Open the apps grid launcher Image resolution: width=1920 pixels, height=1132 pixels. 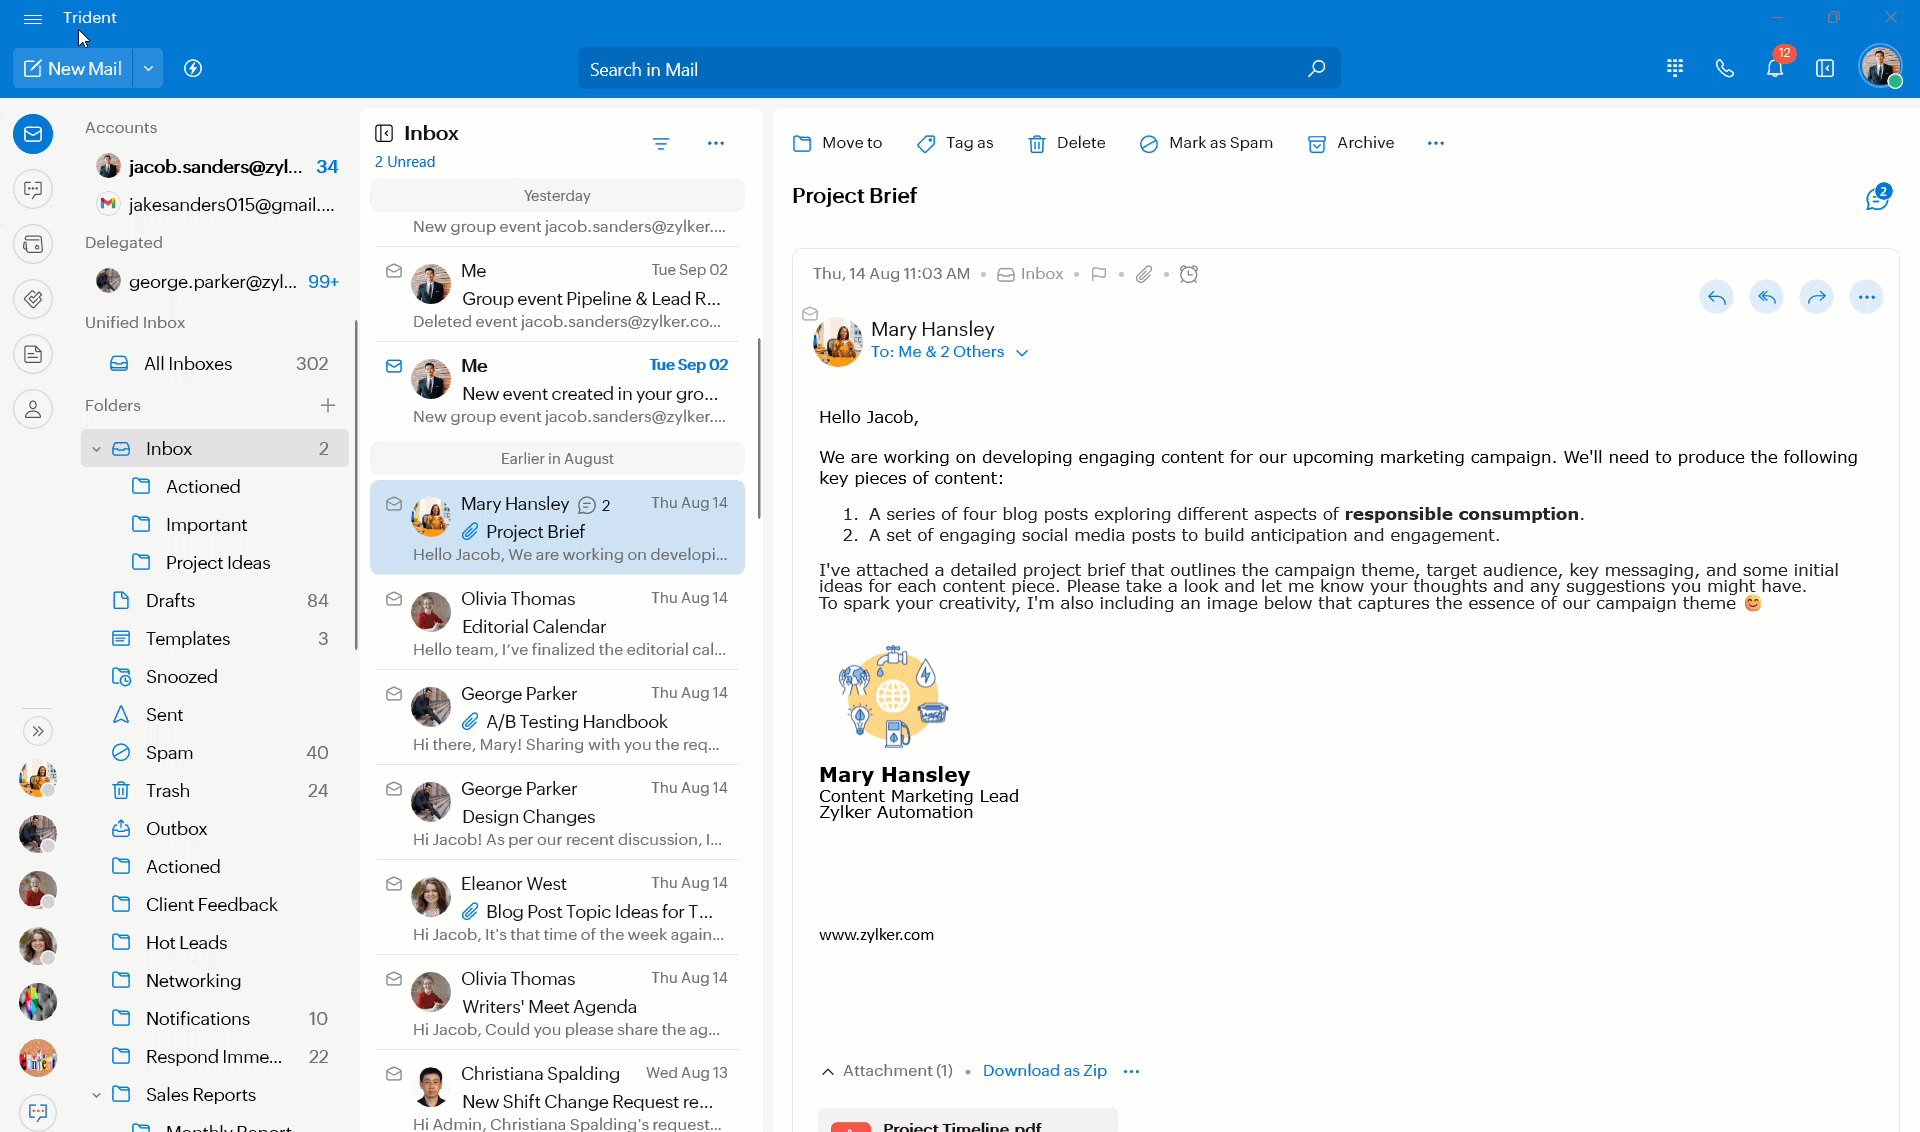pos(1675,69)
